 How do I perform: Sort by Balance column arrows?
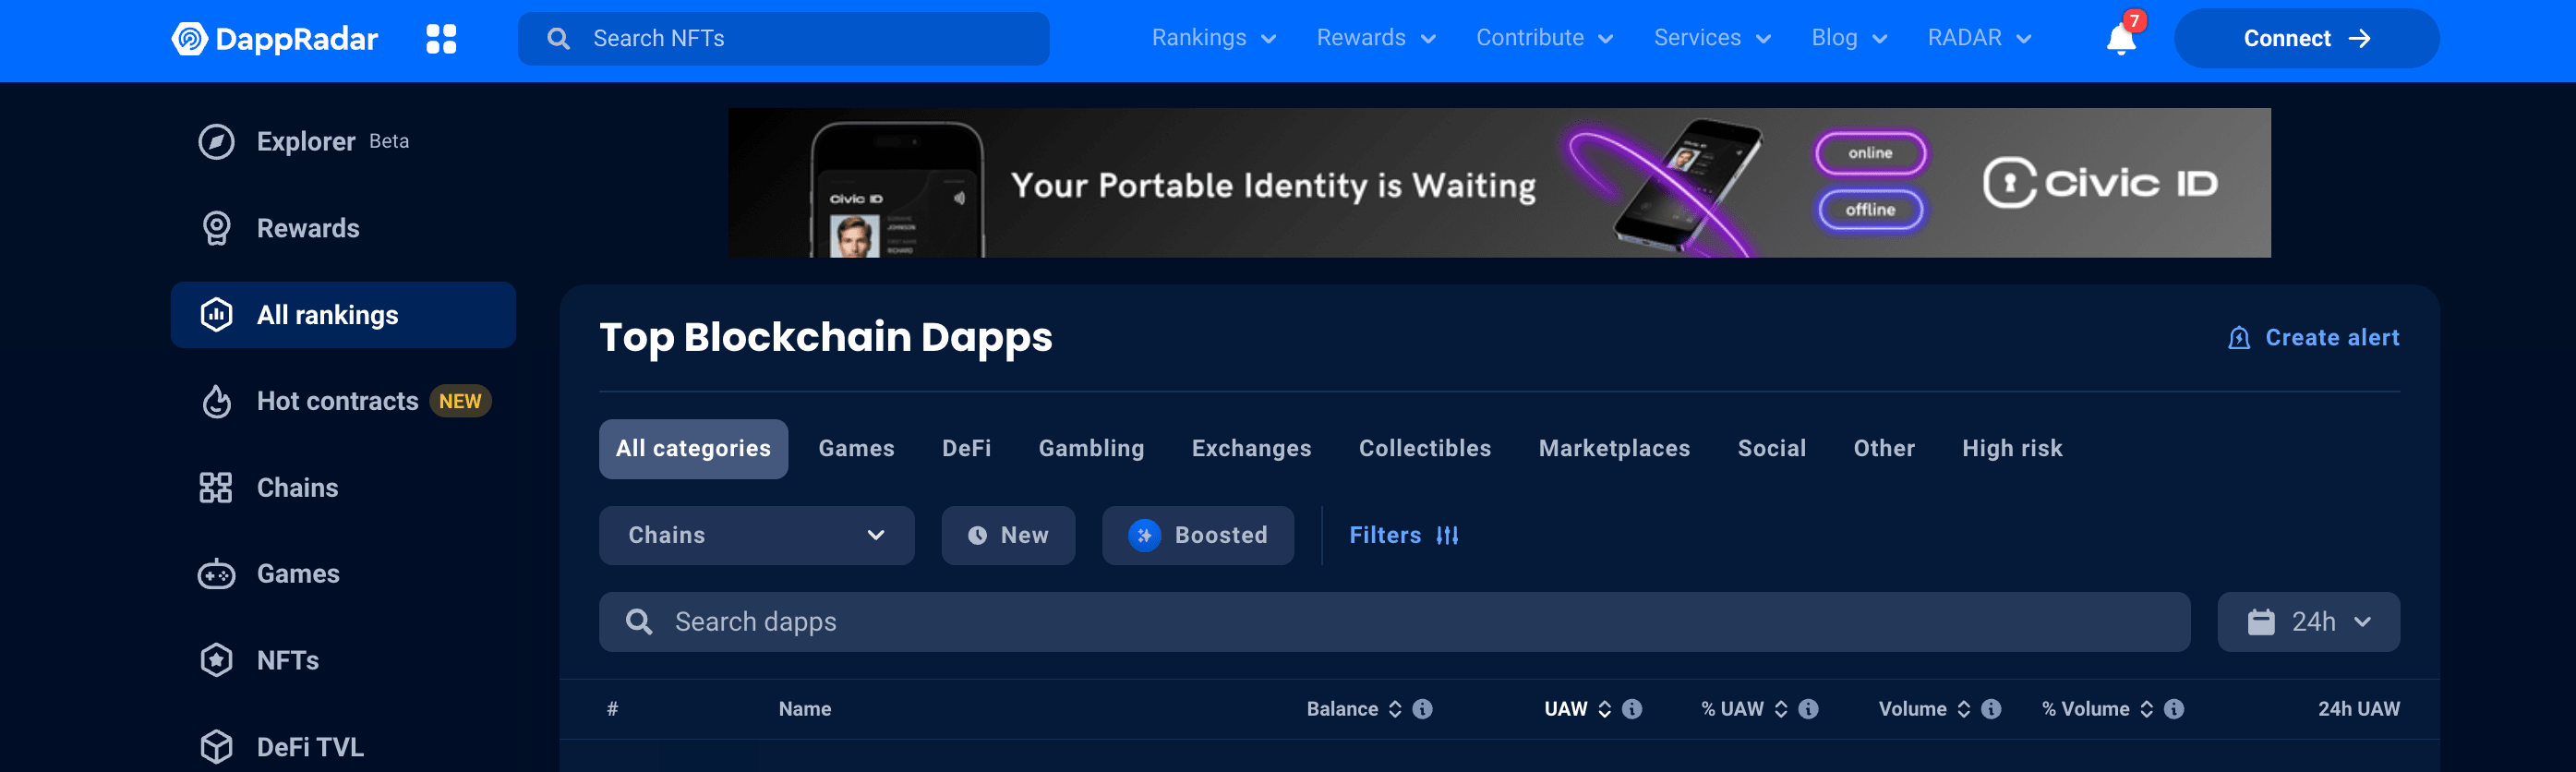pos(1394,709)
